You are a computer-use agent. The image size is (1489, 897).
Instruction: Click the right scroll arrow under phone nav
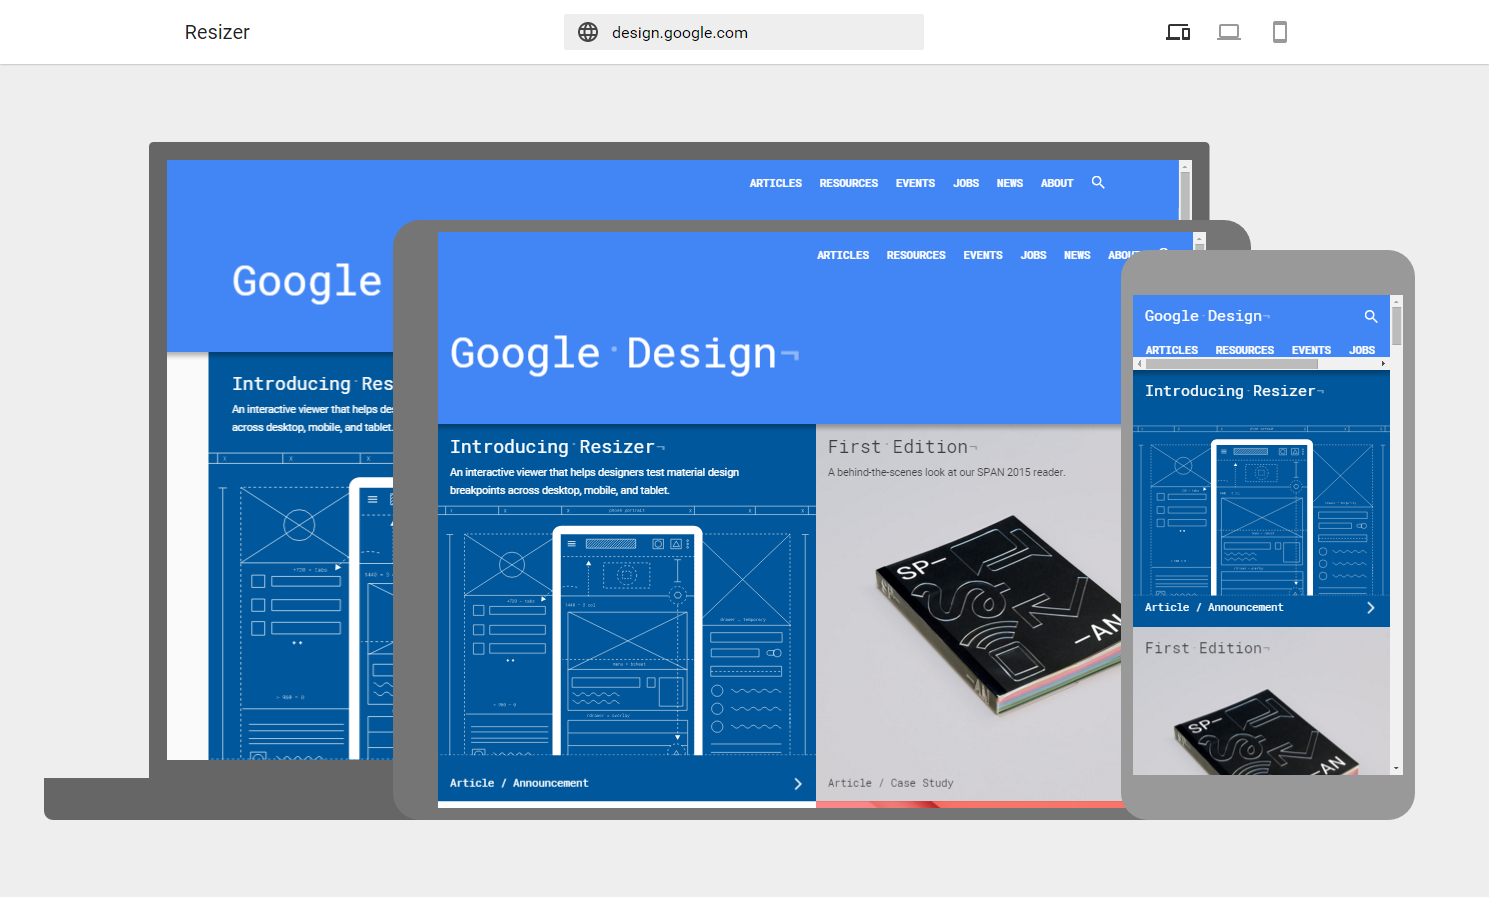click(1384, 364)
